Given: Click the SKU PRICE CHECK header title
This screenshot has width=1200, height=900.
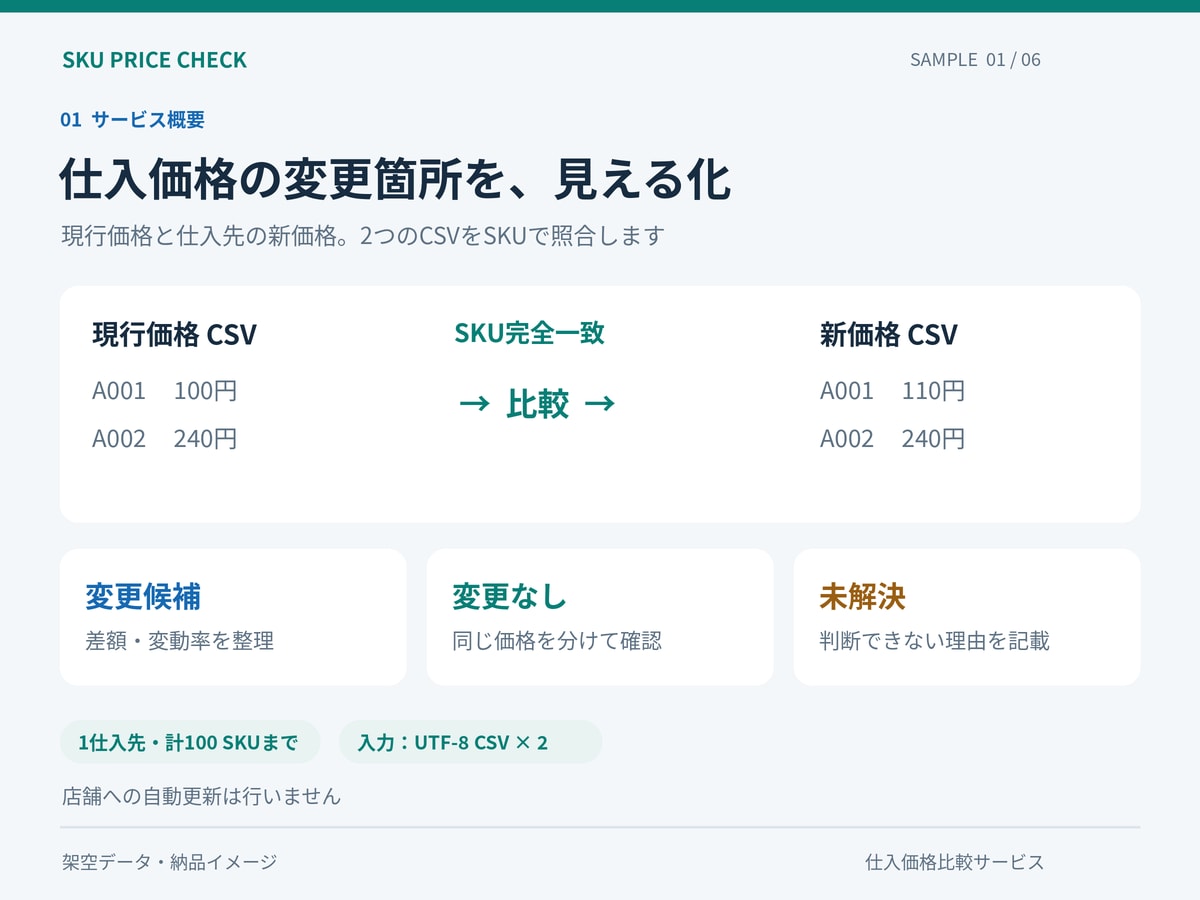Looking at the screenshot, I should tap(154, 60).
